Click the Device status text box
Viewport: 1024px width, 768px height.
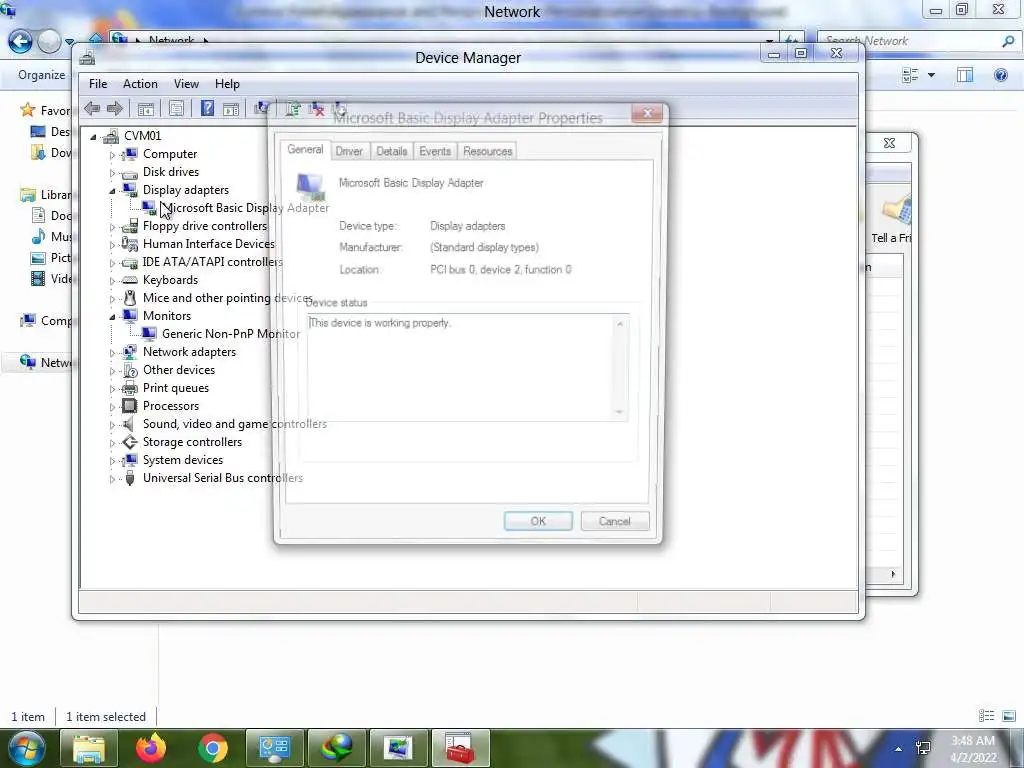point(461,367)
